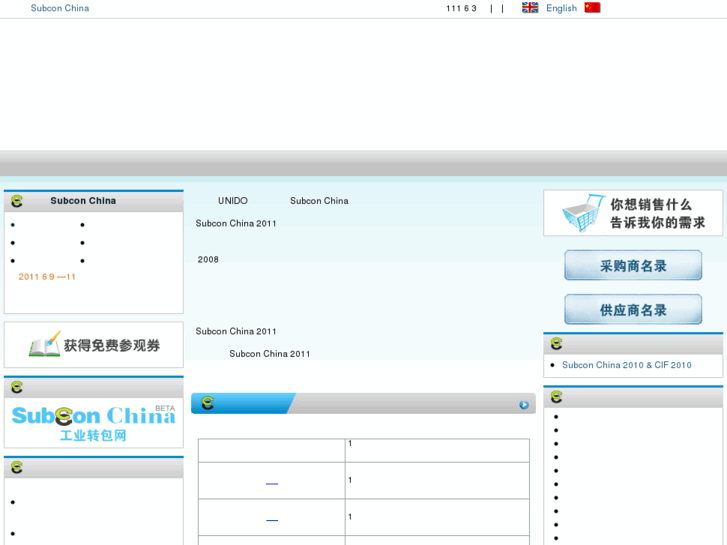Switch language via the English link

coord(561,8)
